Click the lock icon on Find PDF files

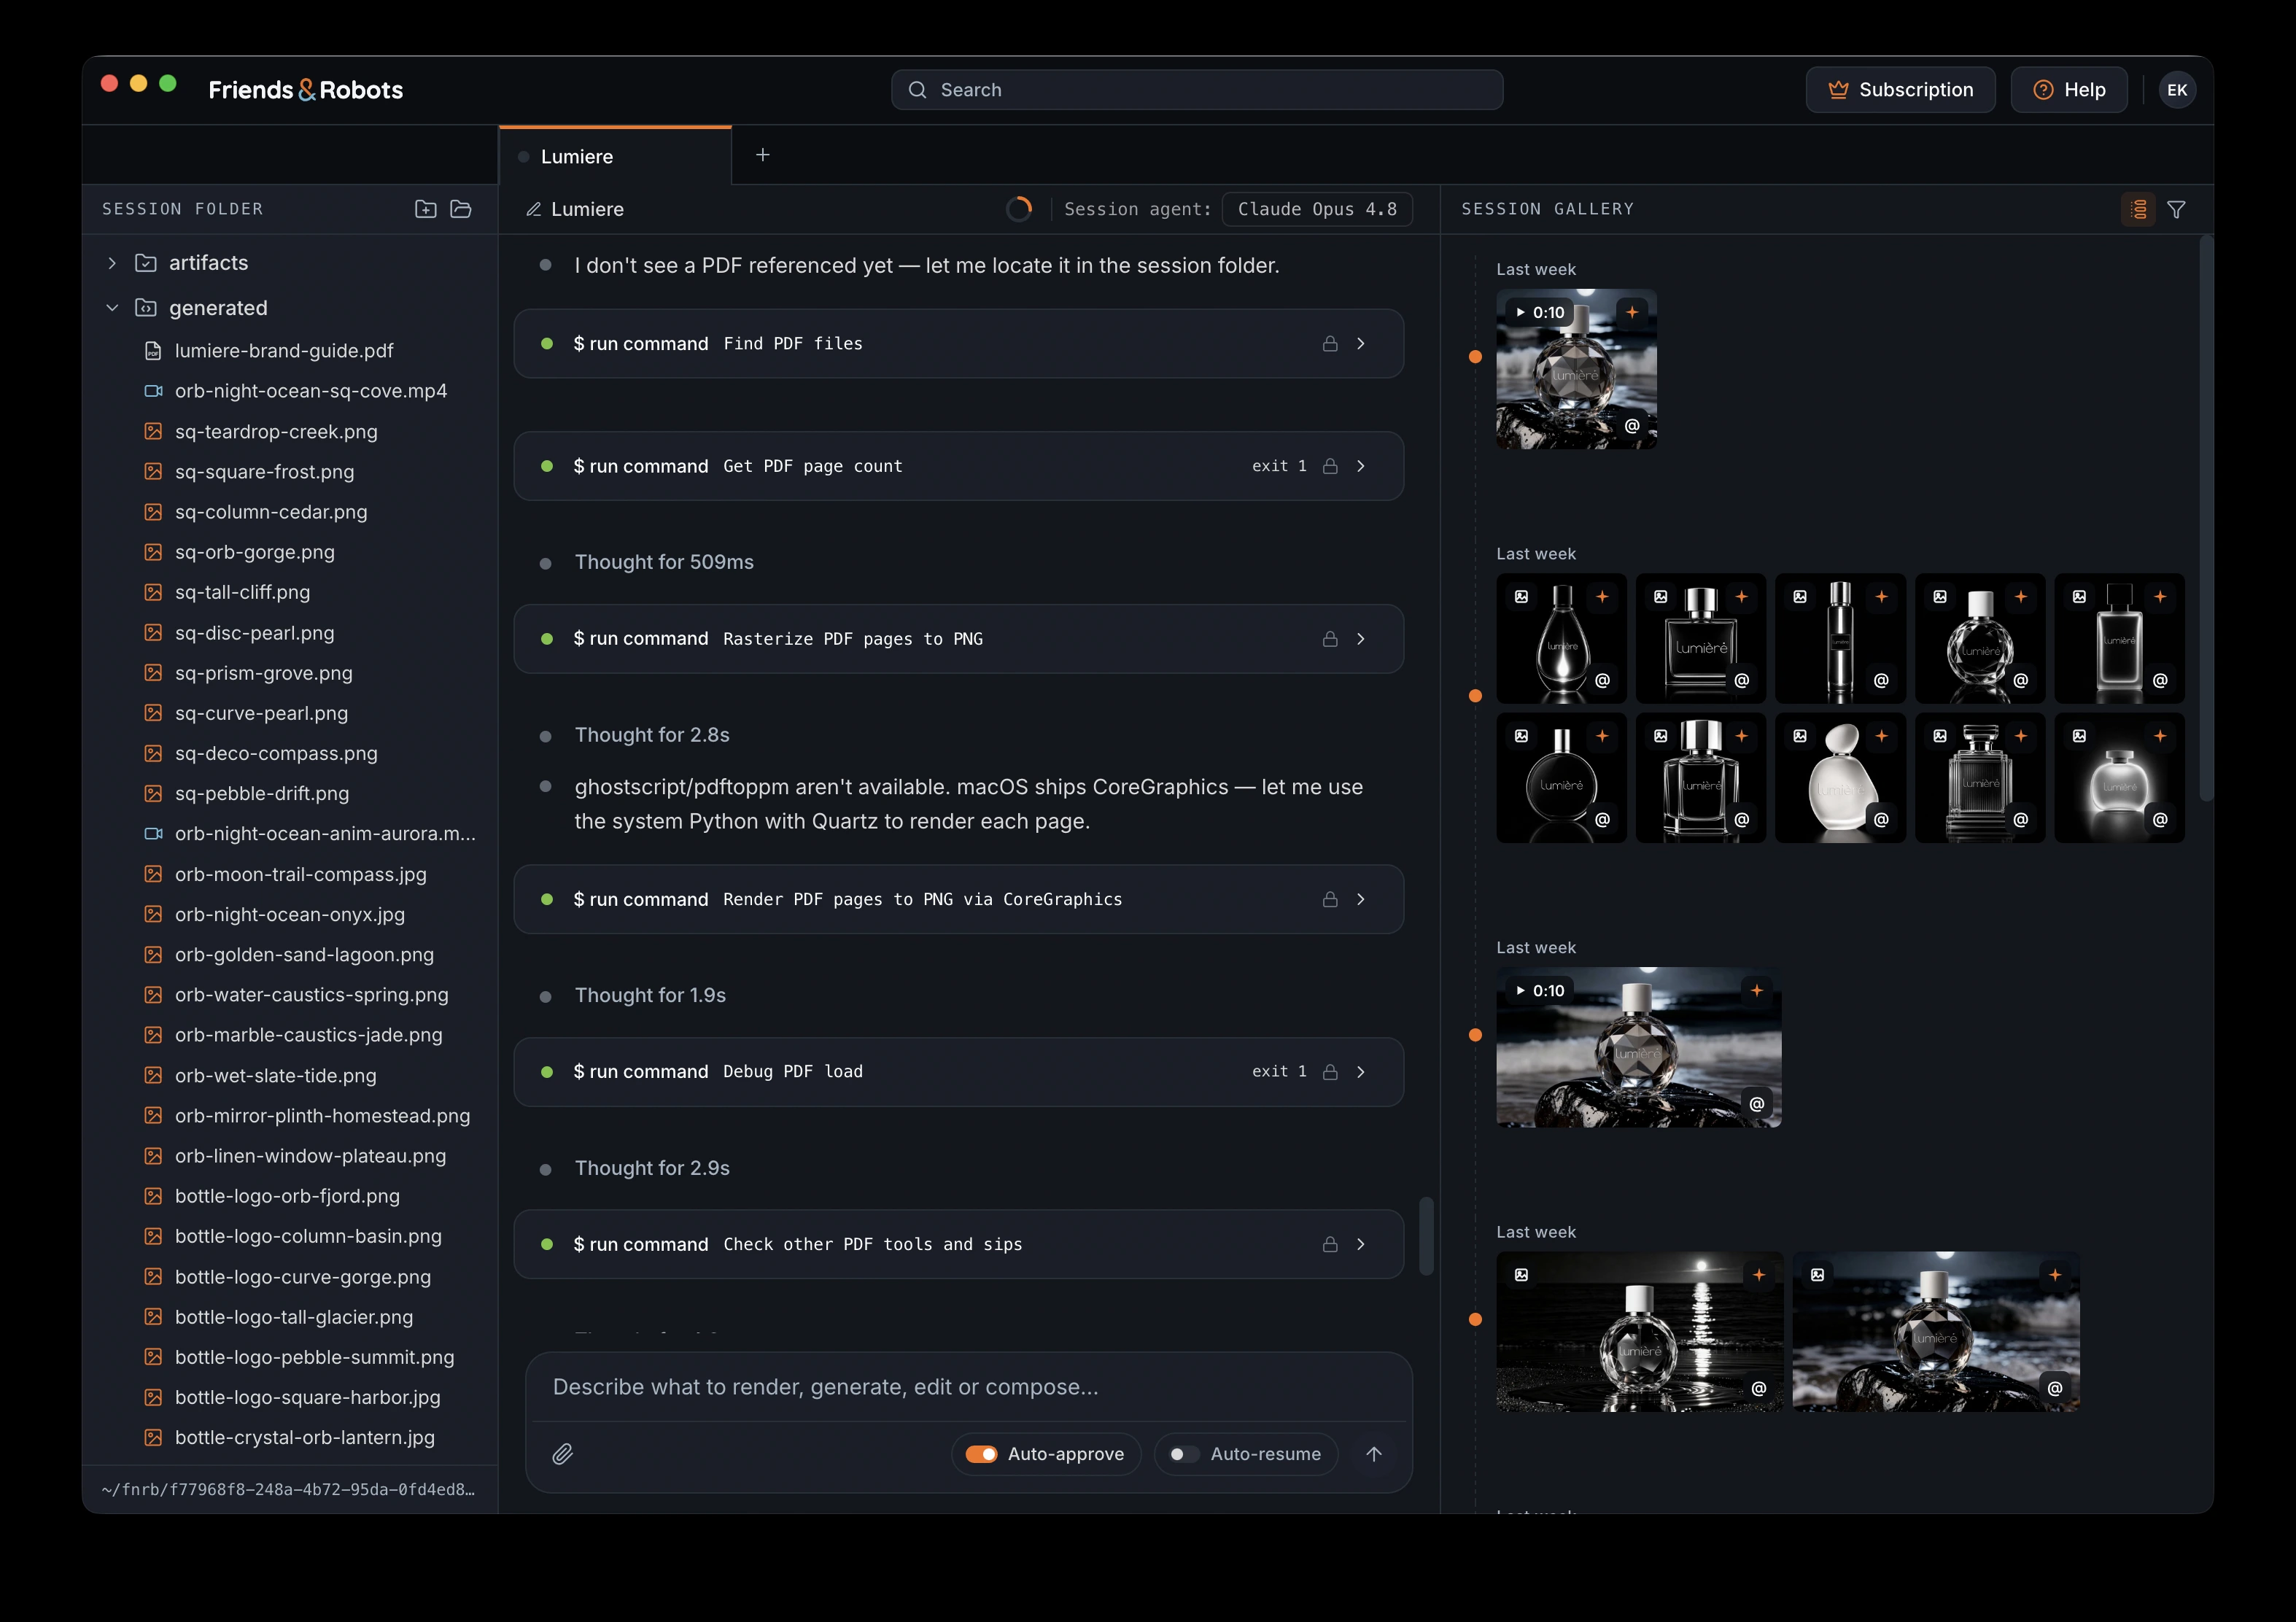(1330, 343)
